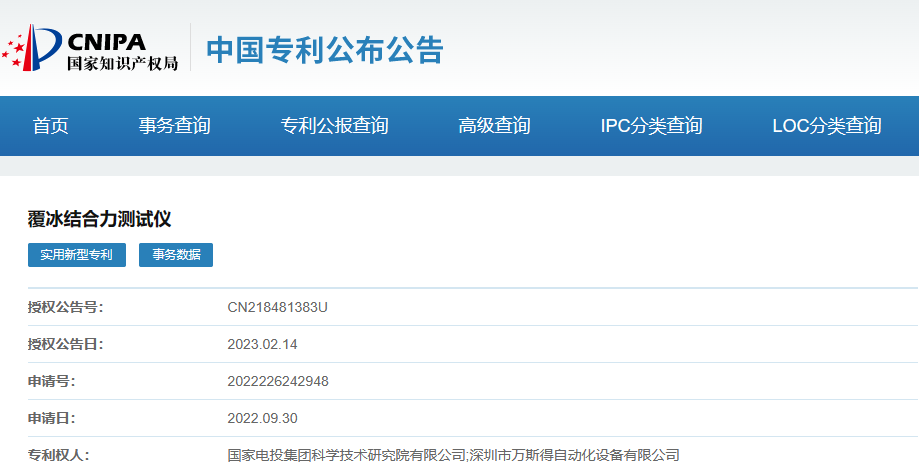The width and height of the screenshot is (919, 470).
Task: Open 高级查询 in the navigation bar
Action: point(494,125)
